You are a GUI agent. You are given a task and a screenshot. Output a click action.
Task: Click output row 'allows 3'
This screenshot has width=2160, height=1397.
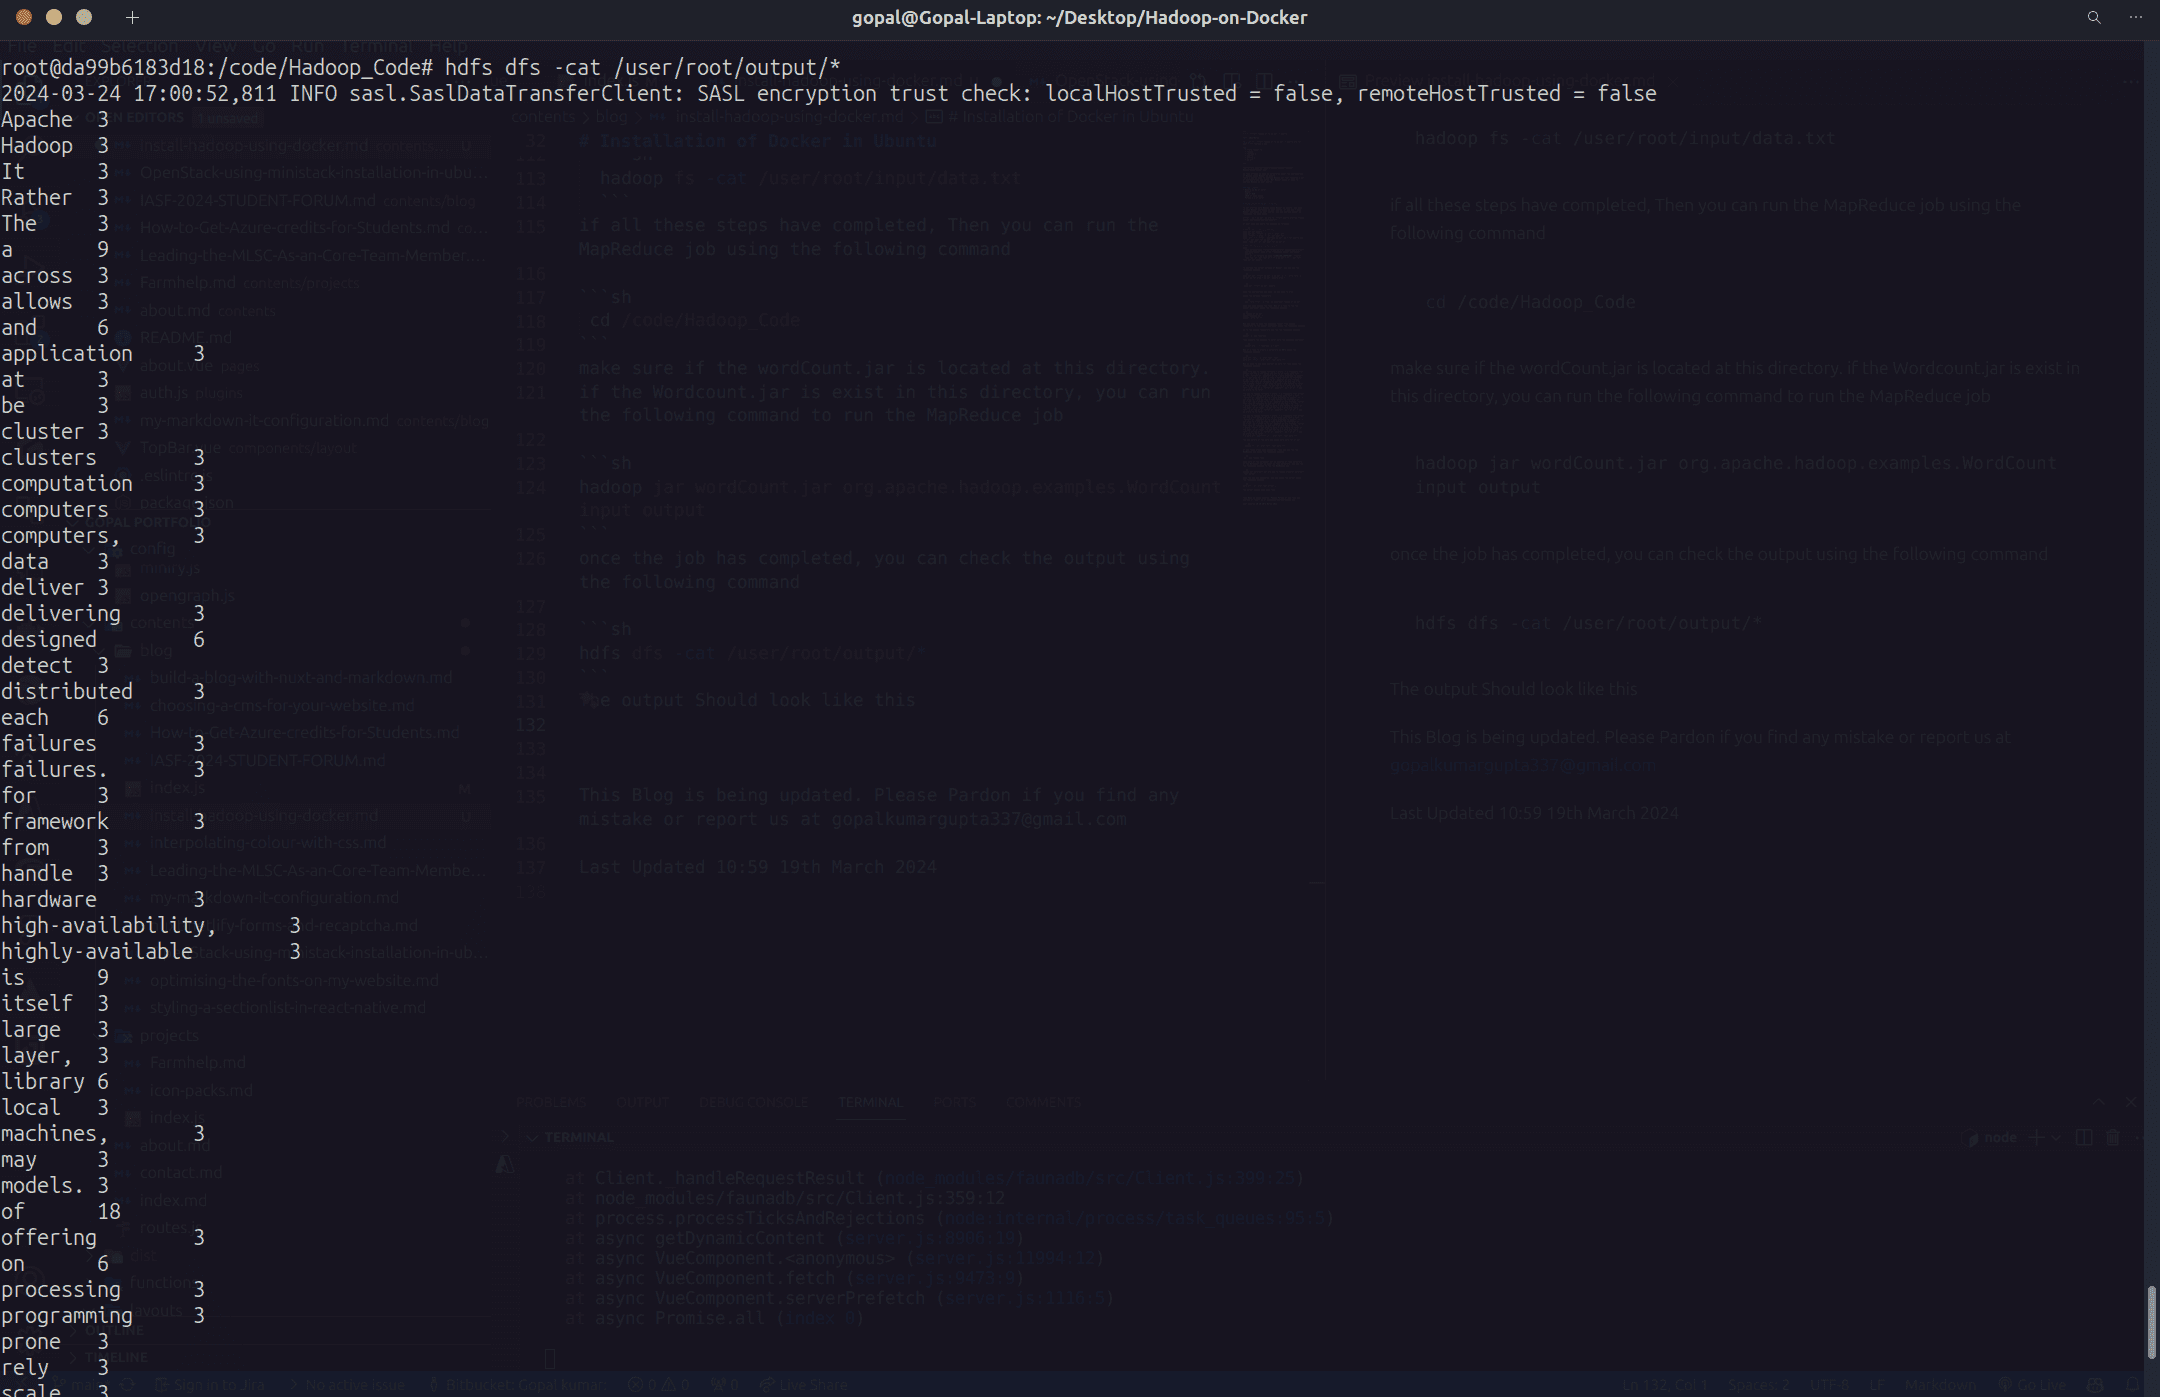[x=55, y=301]
